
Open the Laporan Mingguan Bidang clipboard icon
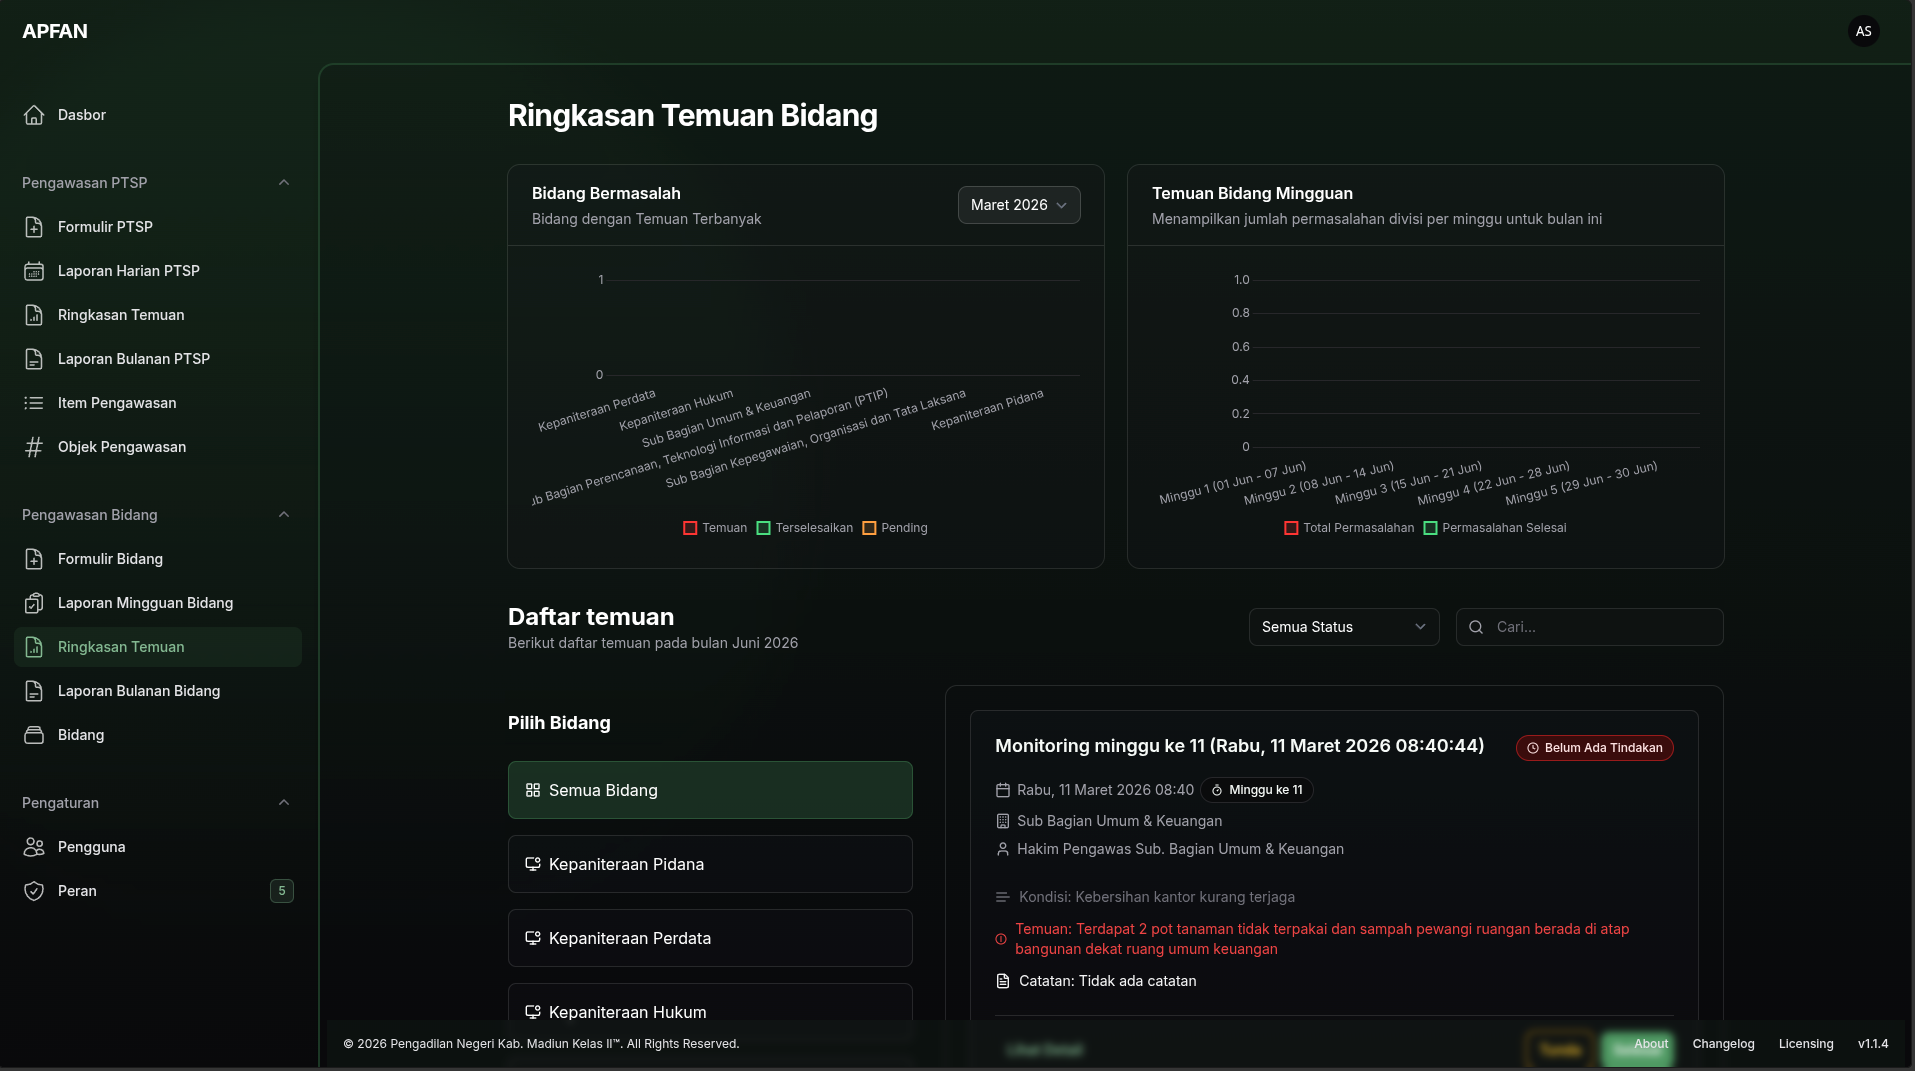(x=34, y=603)
